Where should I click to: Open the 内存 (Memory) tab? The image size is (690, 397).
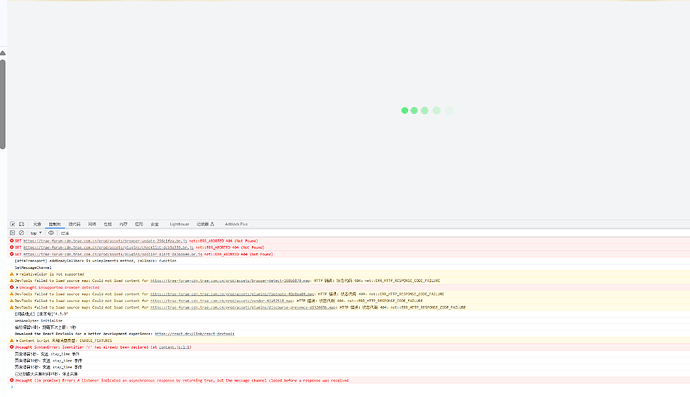tap(123, 224)
